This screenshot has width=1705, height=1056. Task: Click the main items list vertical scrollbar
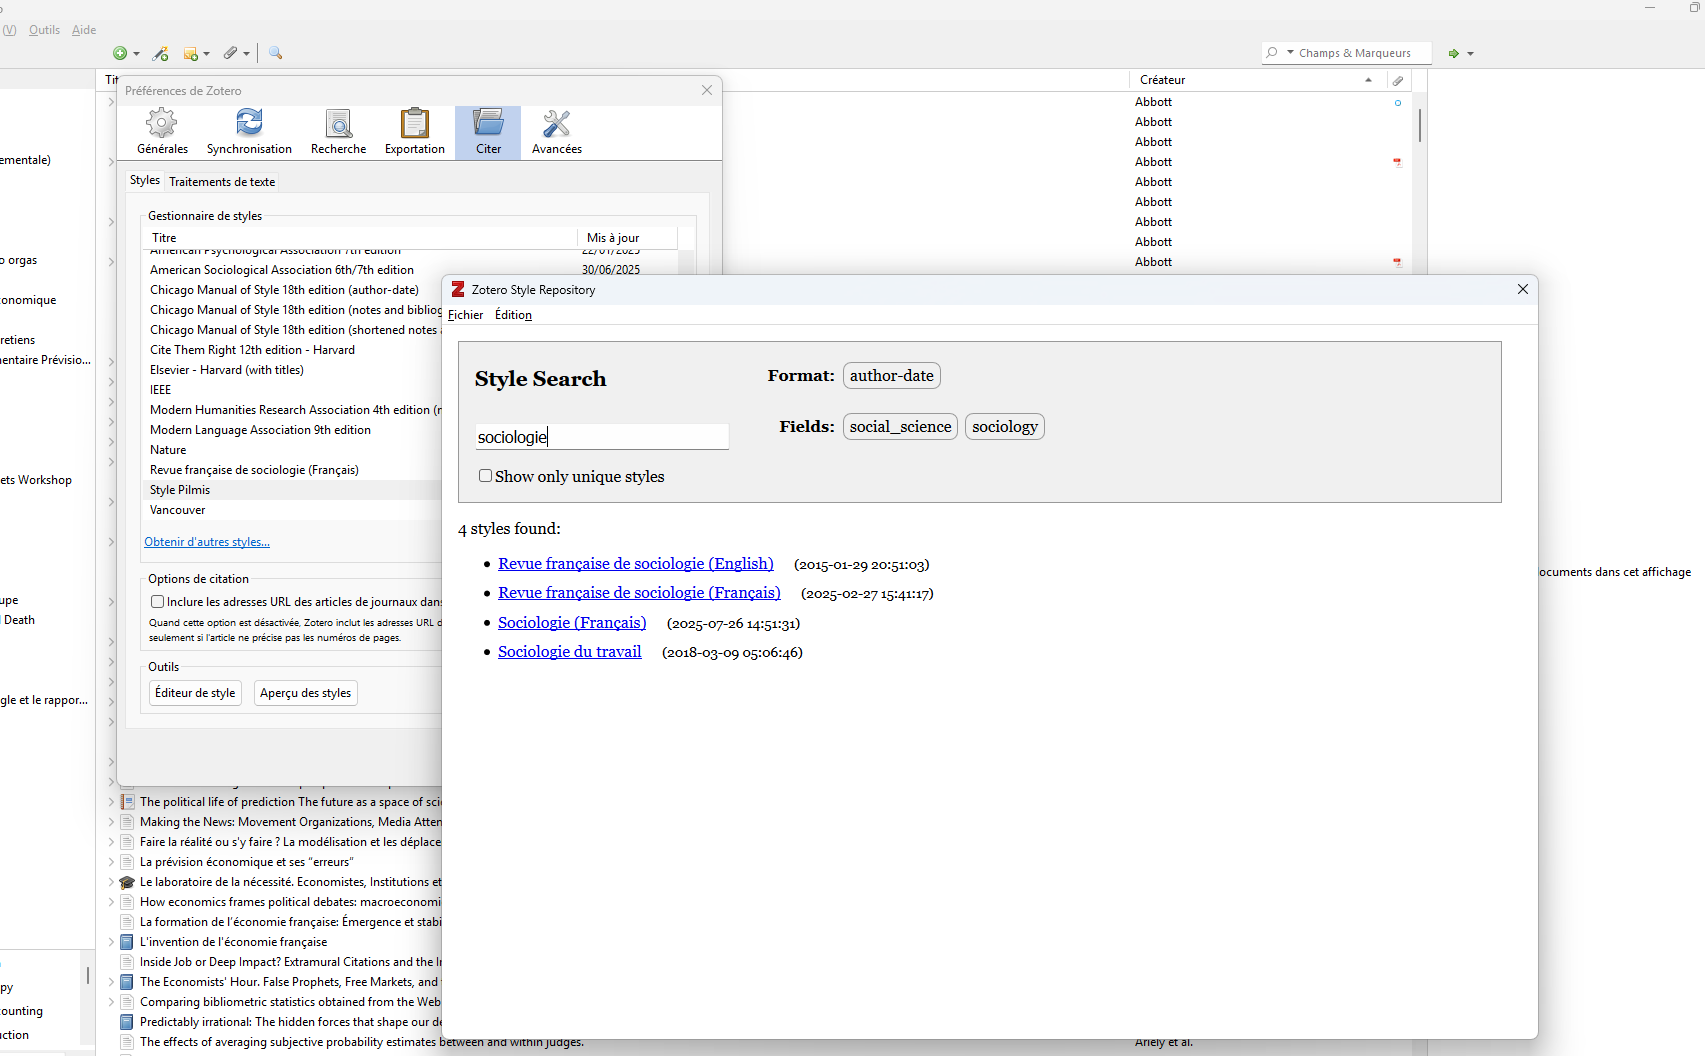(1420, 125)
